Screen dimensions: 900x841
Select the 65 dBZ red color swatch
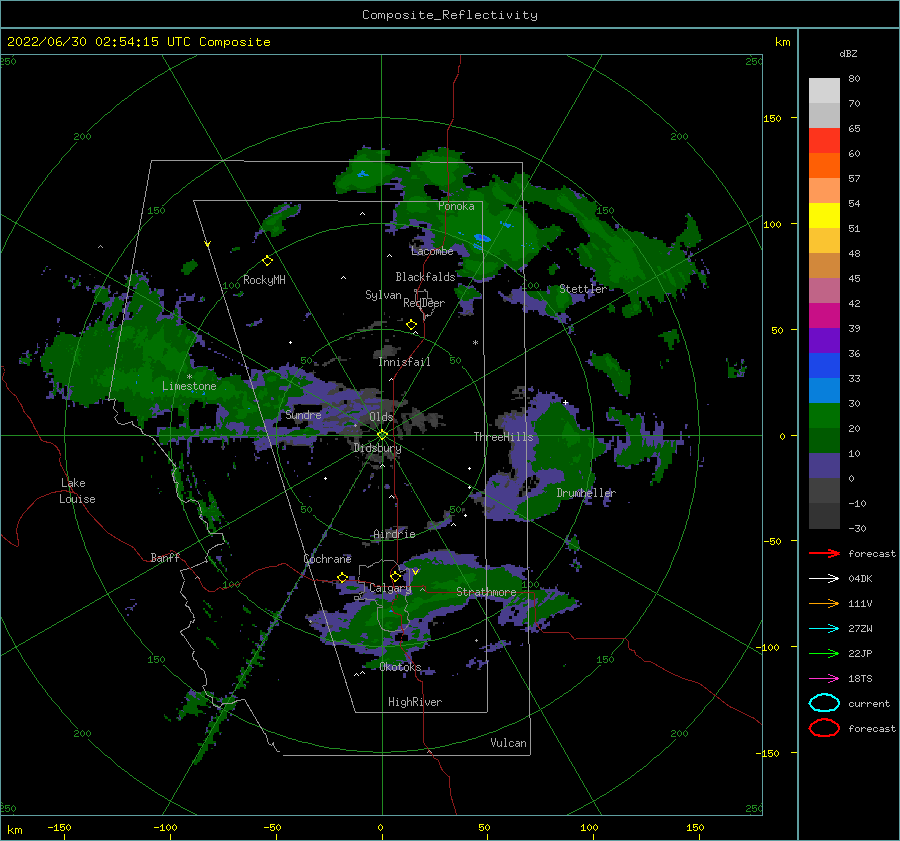[x=824, y=140]
